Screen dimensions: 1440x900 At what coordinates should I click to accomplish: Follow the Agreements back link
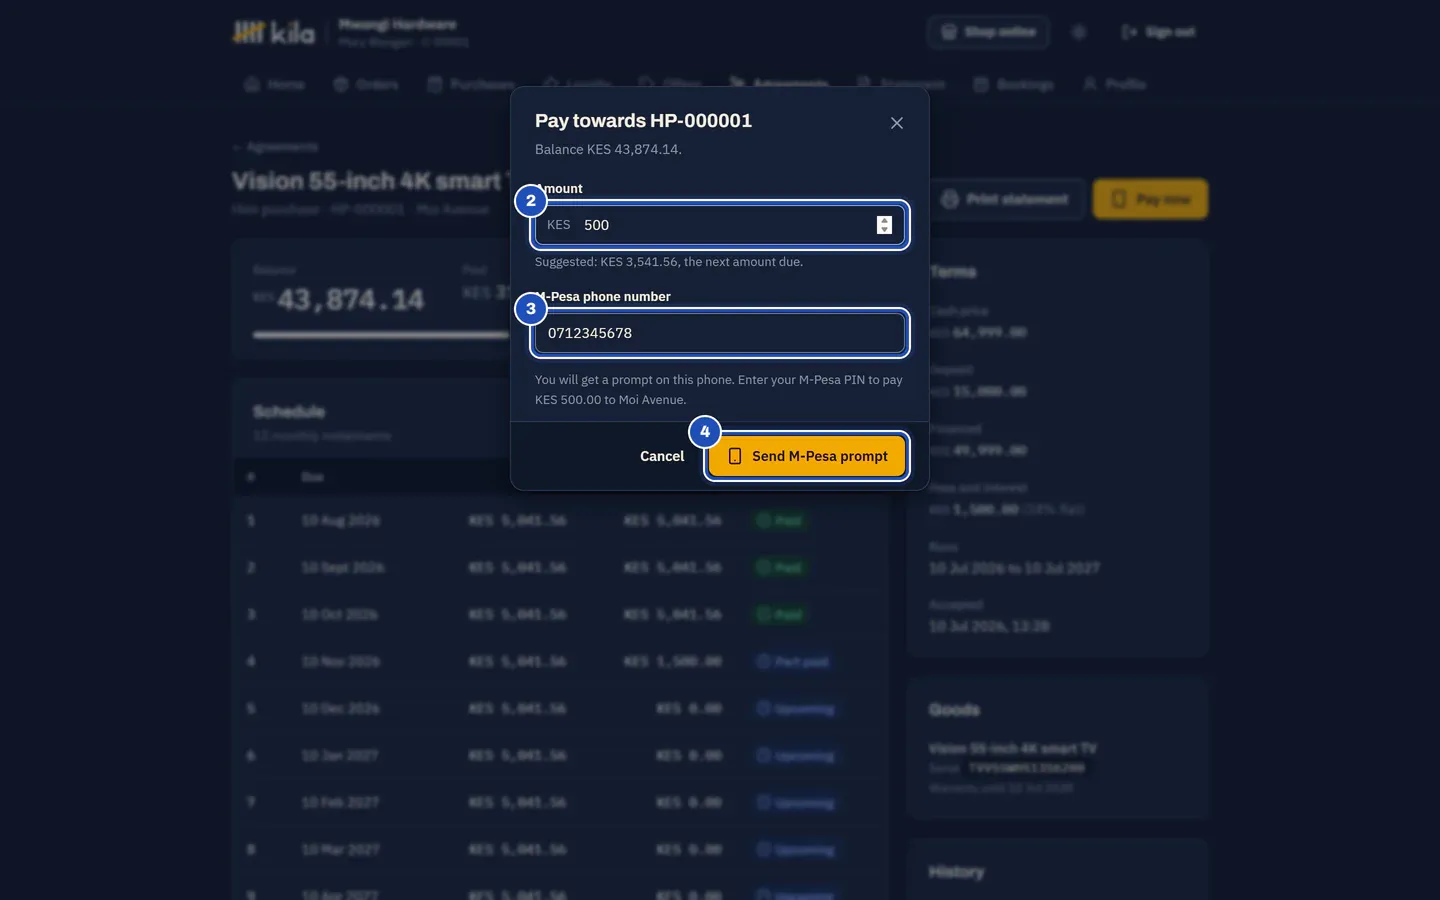tap(275, 147)
